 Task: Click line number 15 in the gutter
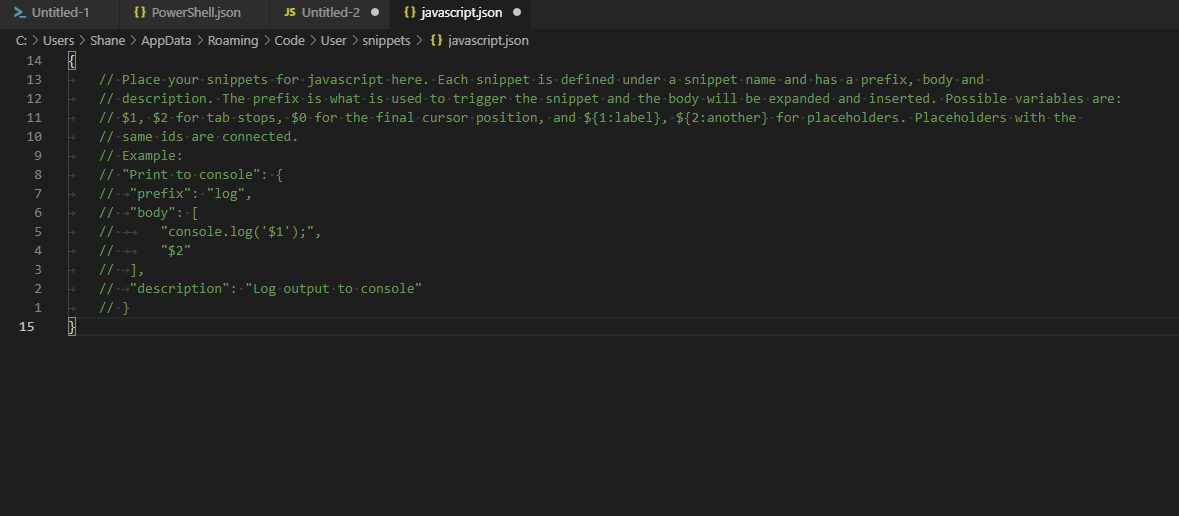[x=26, y=326]
